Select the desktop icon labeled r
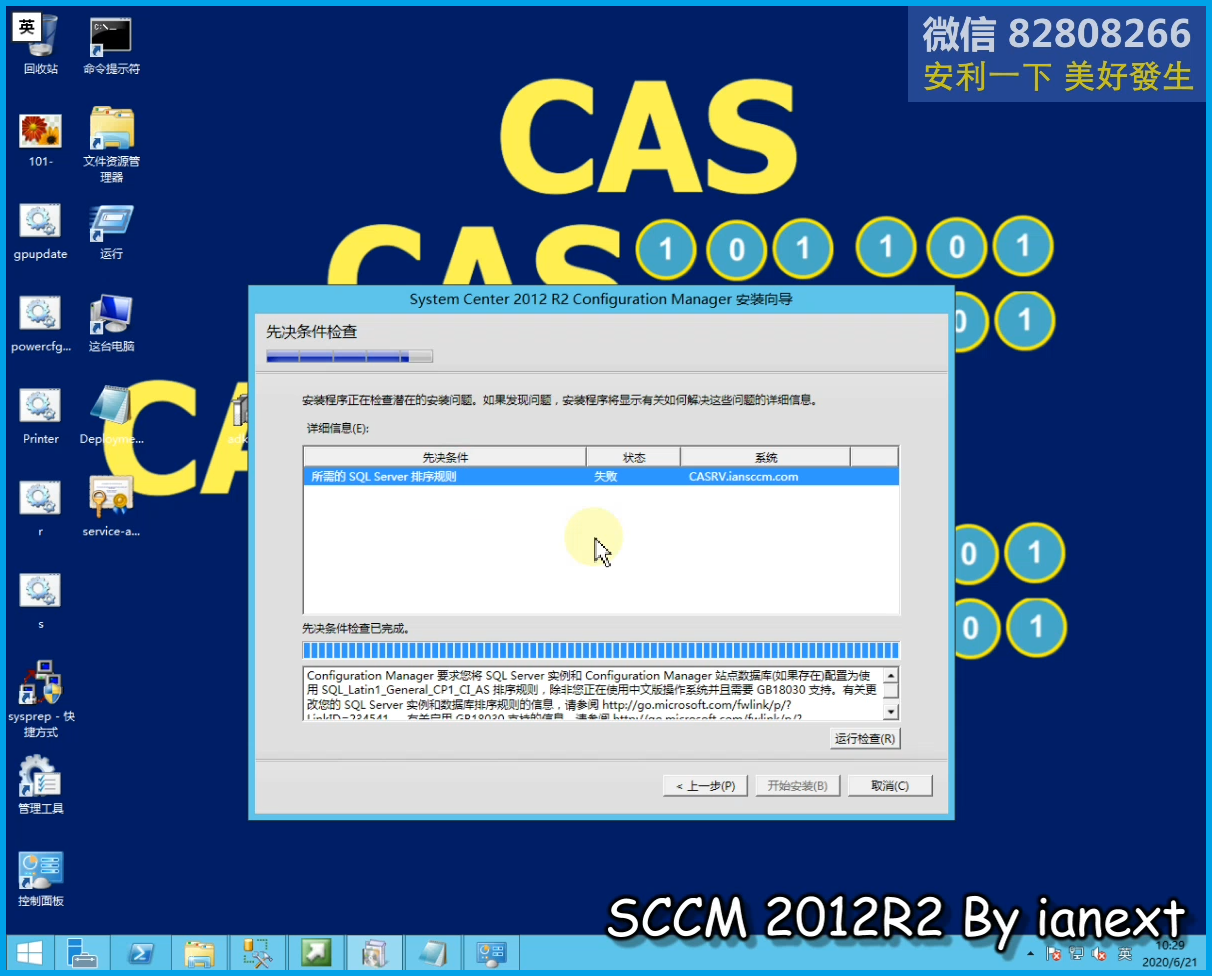This screenshot has width=1212, height=976. (x=41, y=509)
